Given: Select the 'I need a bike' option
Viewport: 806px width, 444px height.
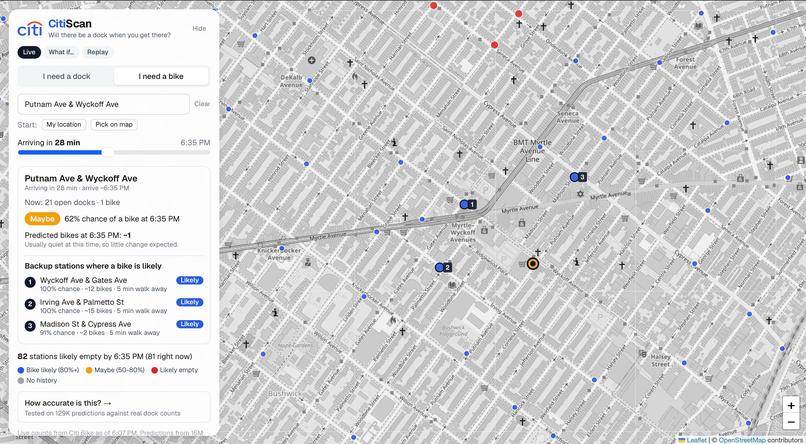Looking at the screenshot, I should (161, 76).
